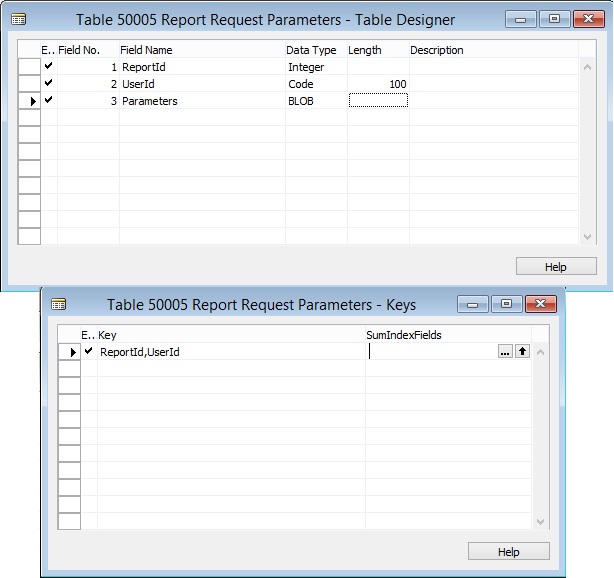The width and height of the screenshot is (614, 578).
Task: Toggle Enabled checkmark for UserId field
Action: [49, 83]
